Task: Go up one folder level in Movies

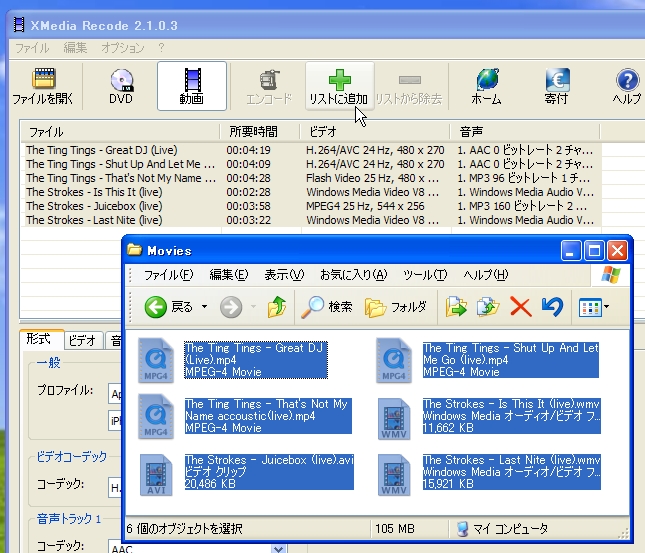Action: click(x=277, y=307)
